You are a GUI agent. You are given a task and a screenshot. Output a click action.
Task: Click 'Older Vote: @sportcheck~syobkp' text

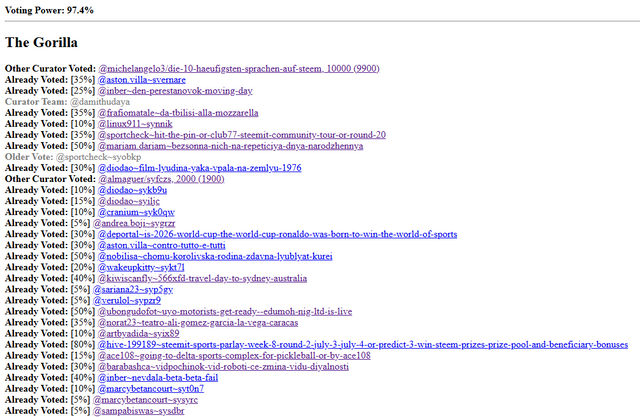[73, 157]
